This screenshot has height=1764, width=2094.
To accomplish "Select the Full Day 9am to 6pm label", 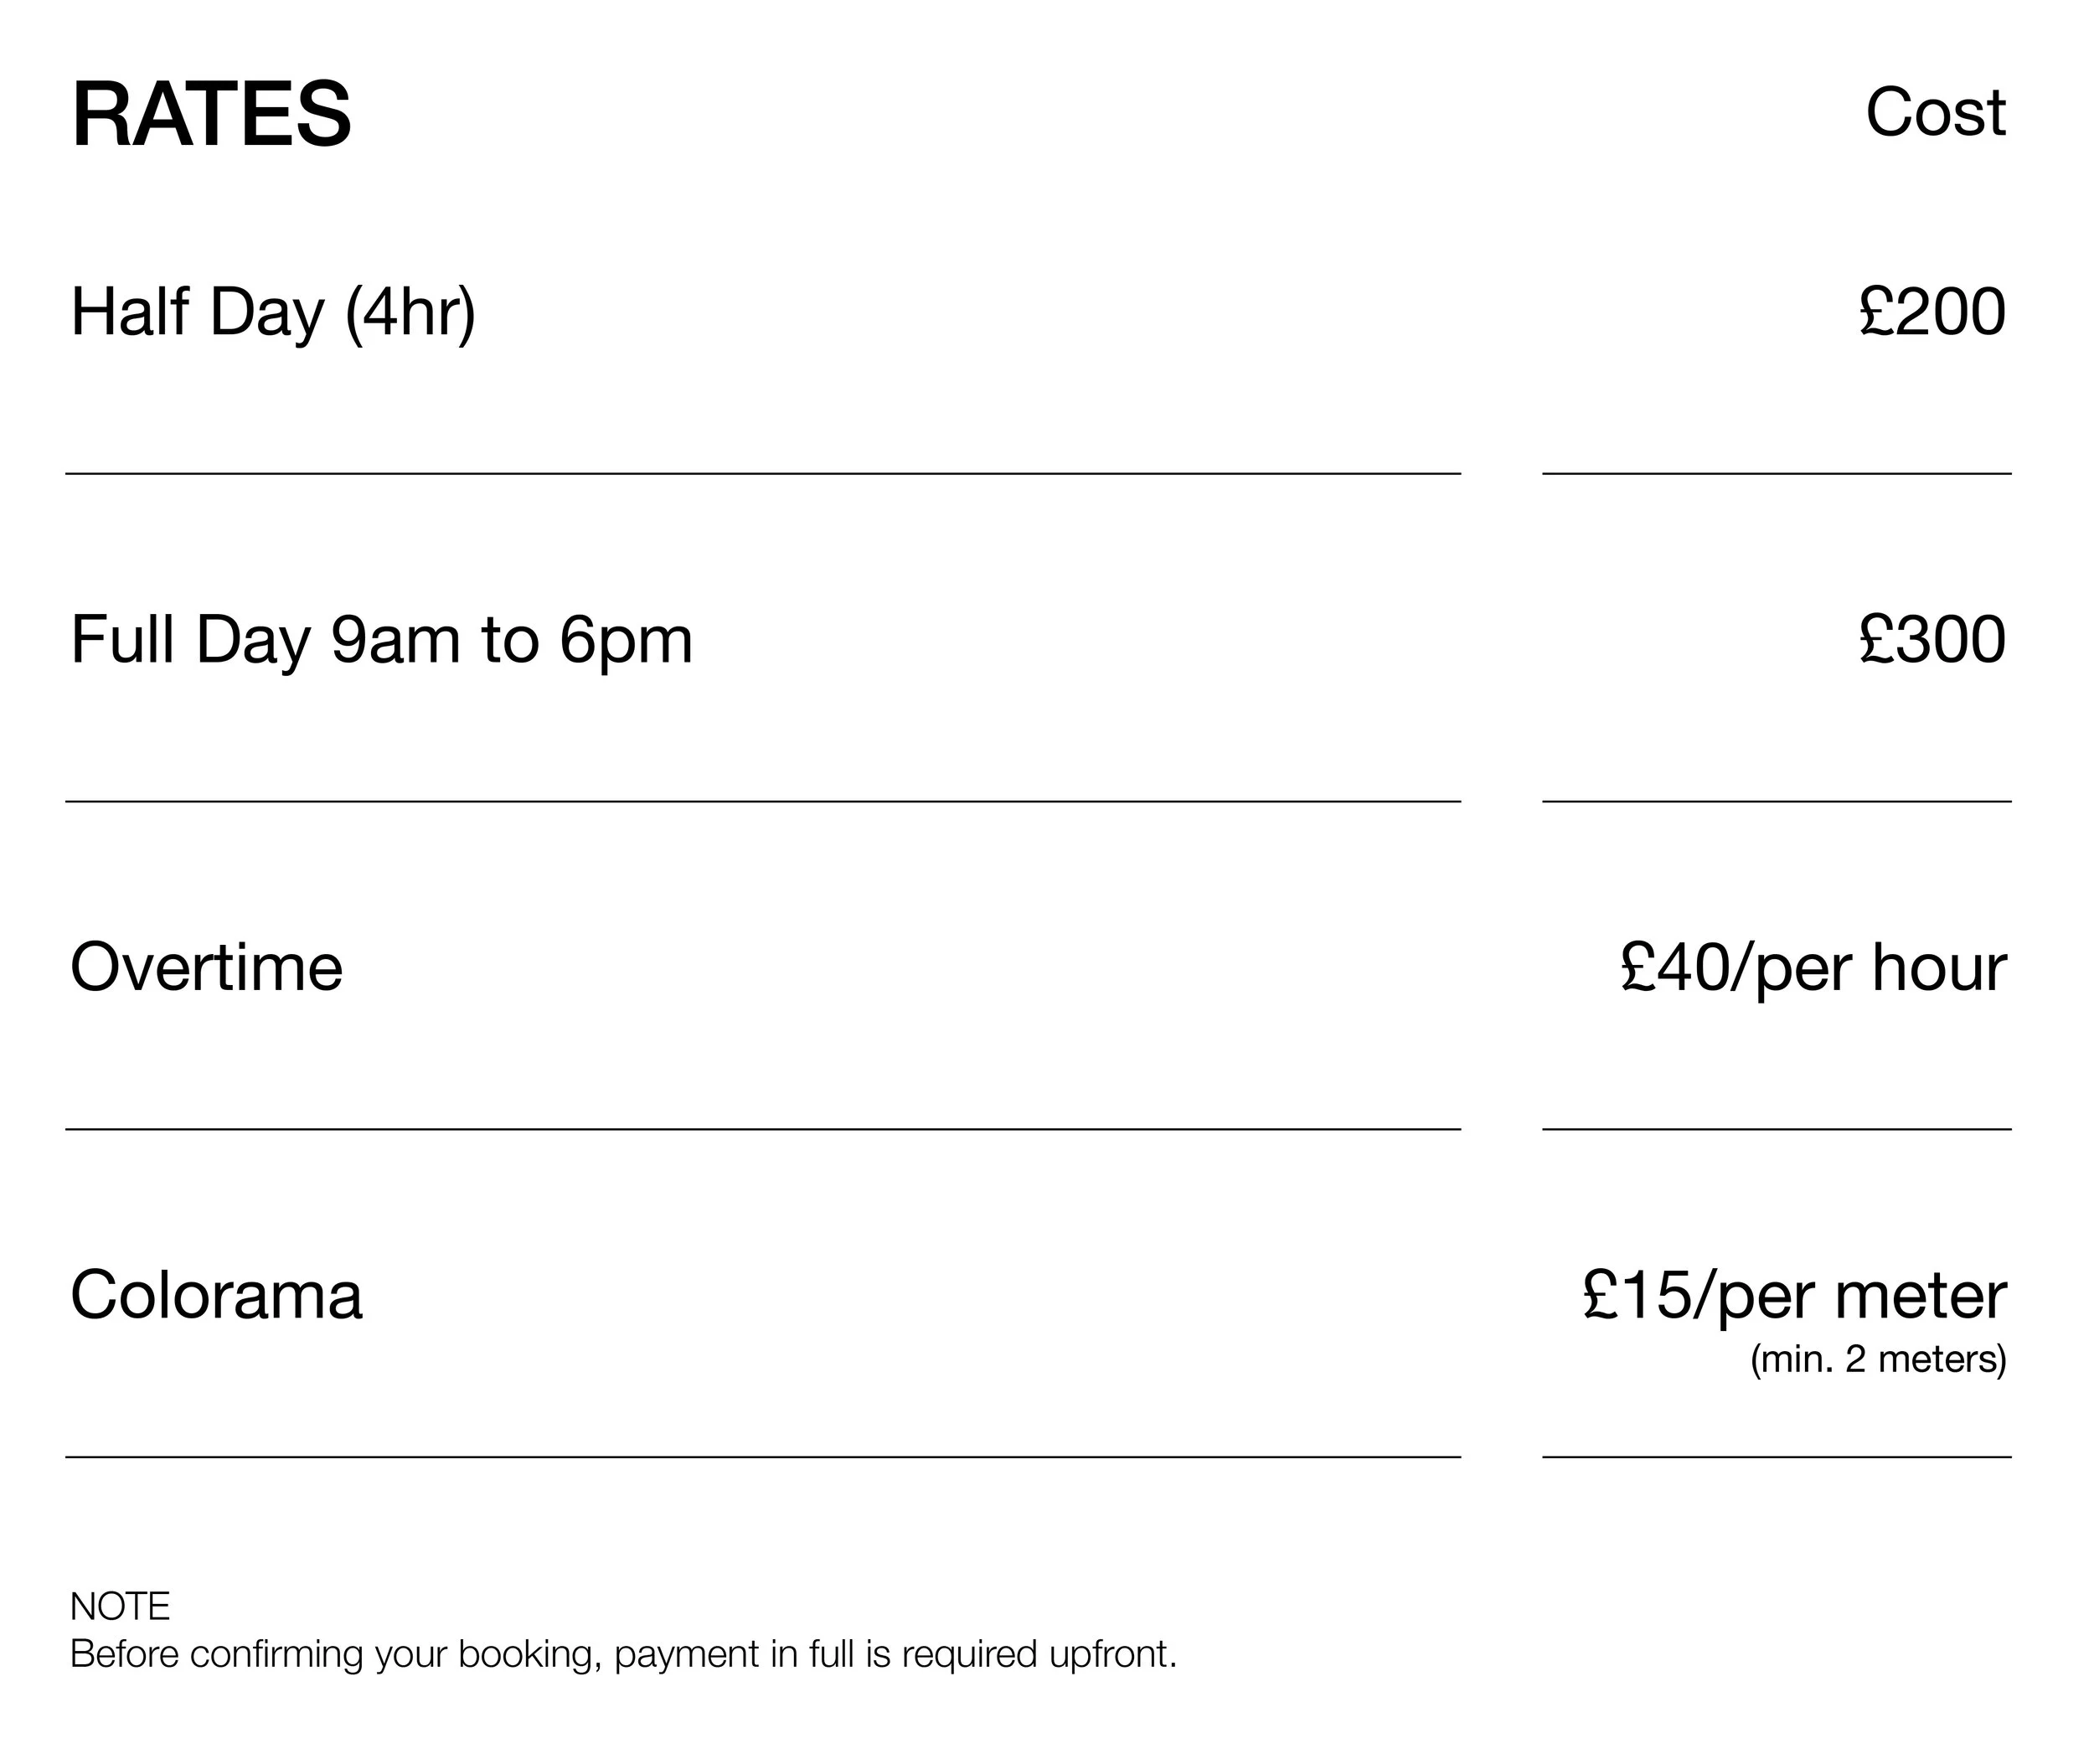I will (x=381, y=640).
